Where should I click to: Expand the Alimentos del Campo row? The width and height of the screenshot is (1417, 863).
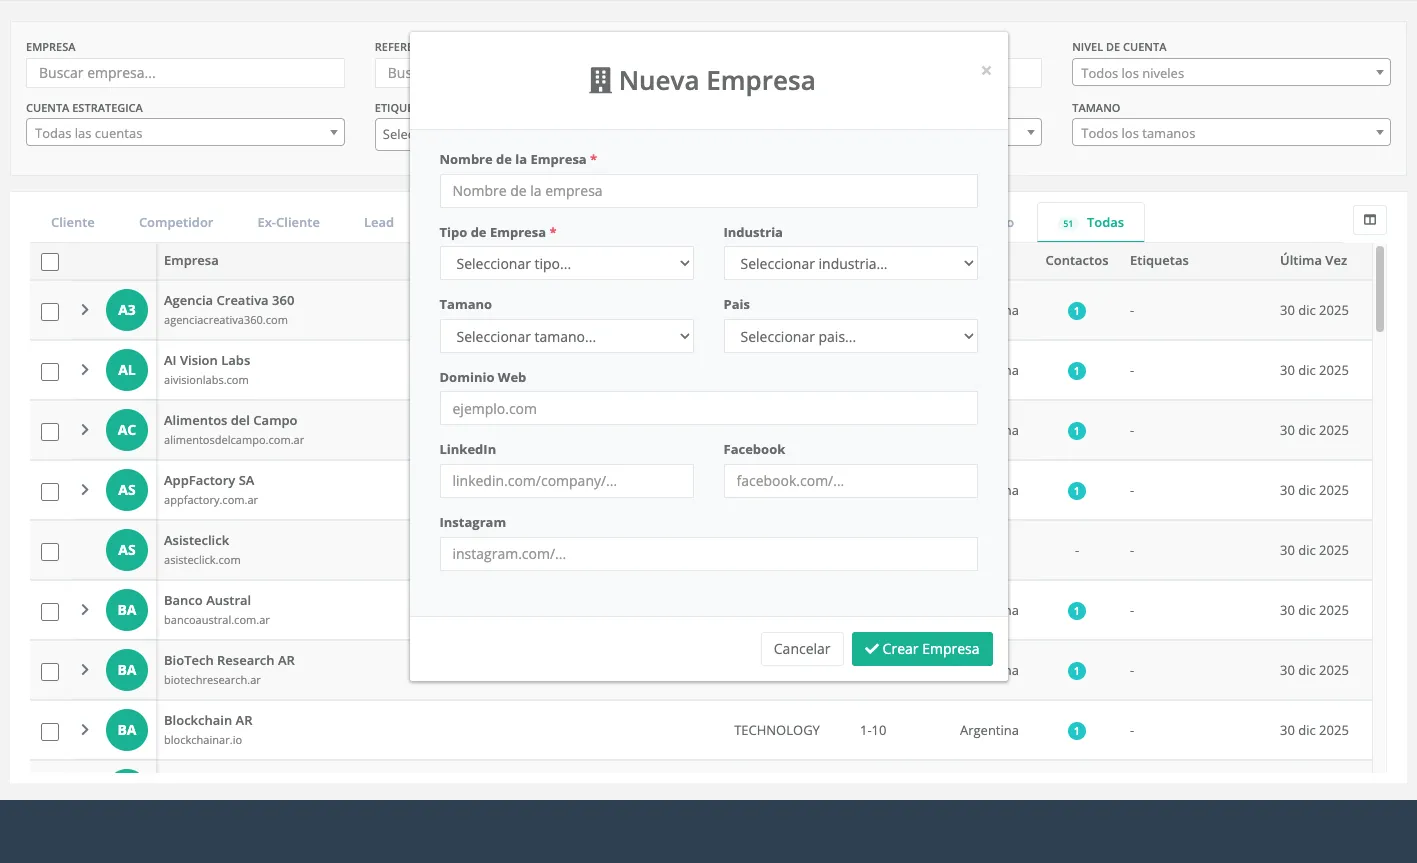pos(85,430)
